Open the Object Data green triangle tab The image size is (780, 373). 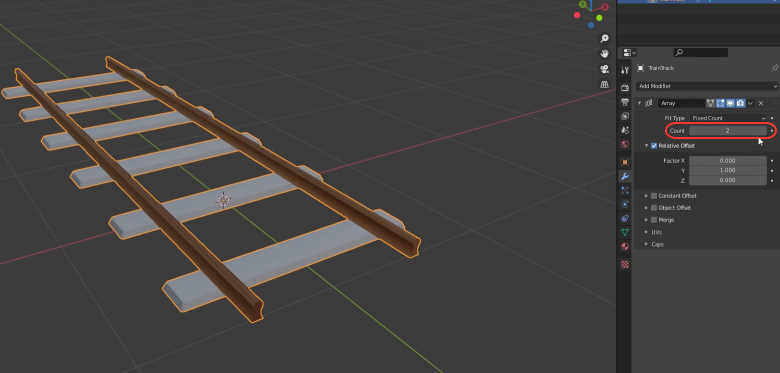tap(625, 232)
